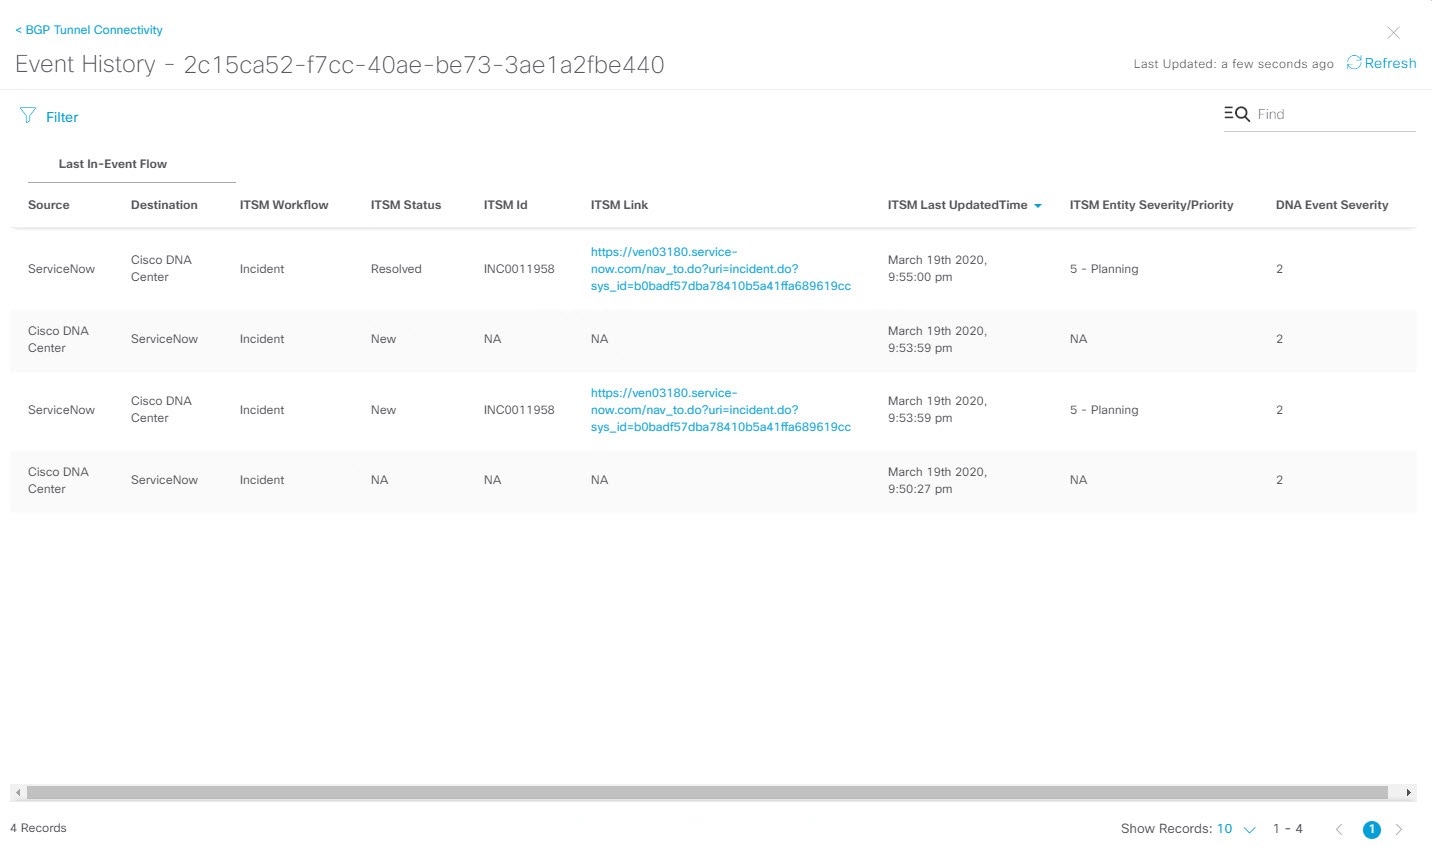This screenshot has height=862, width=1432.
Task: Click the Last Updated status text
Action: 1233,64
